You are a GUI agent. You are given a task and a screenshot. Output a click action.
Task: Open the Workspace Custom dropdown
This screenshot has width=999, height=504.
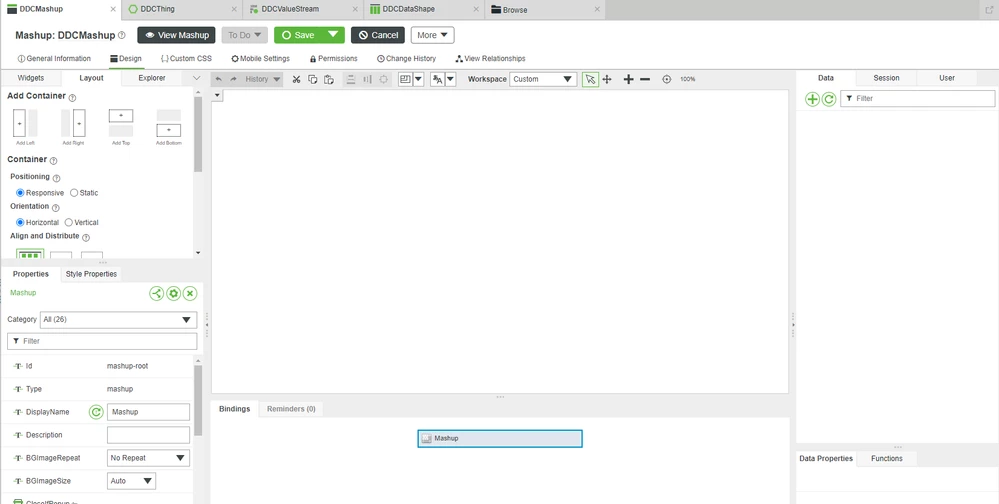click(x=543, y=80)
